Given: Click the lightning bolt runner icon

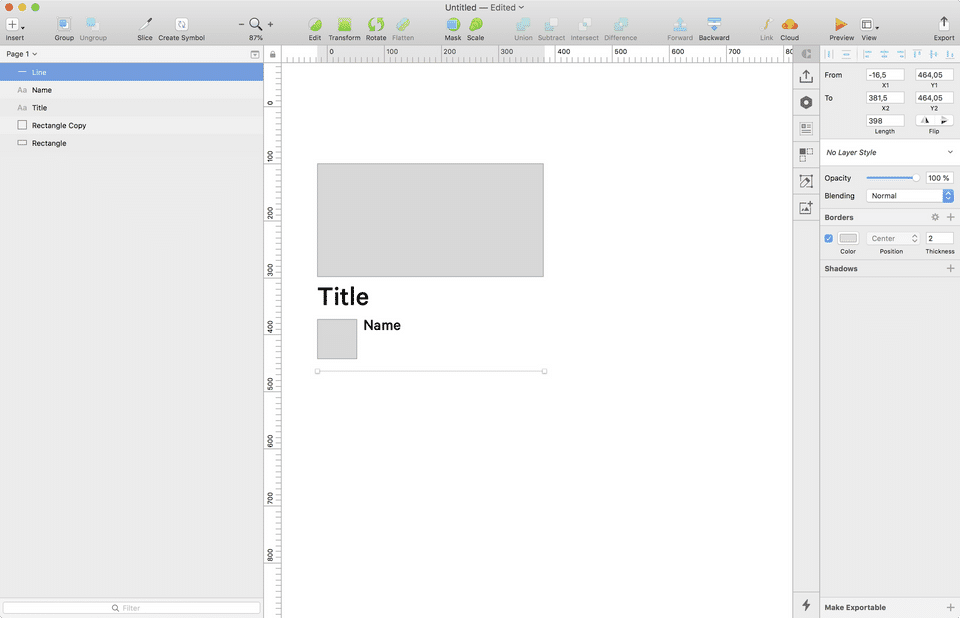Looking at the screenshot, I should tap(806, 605).
